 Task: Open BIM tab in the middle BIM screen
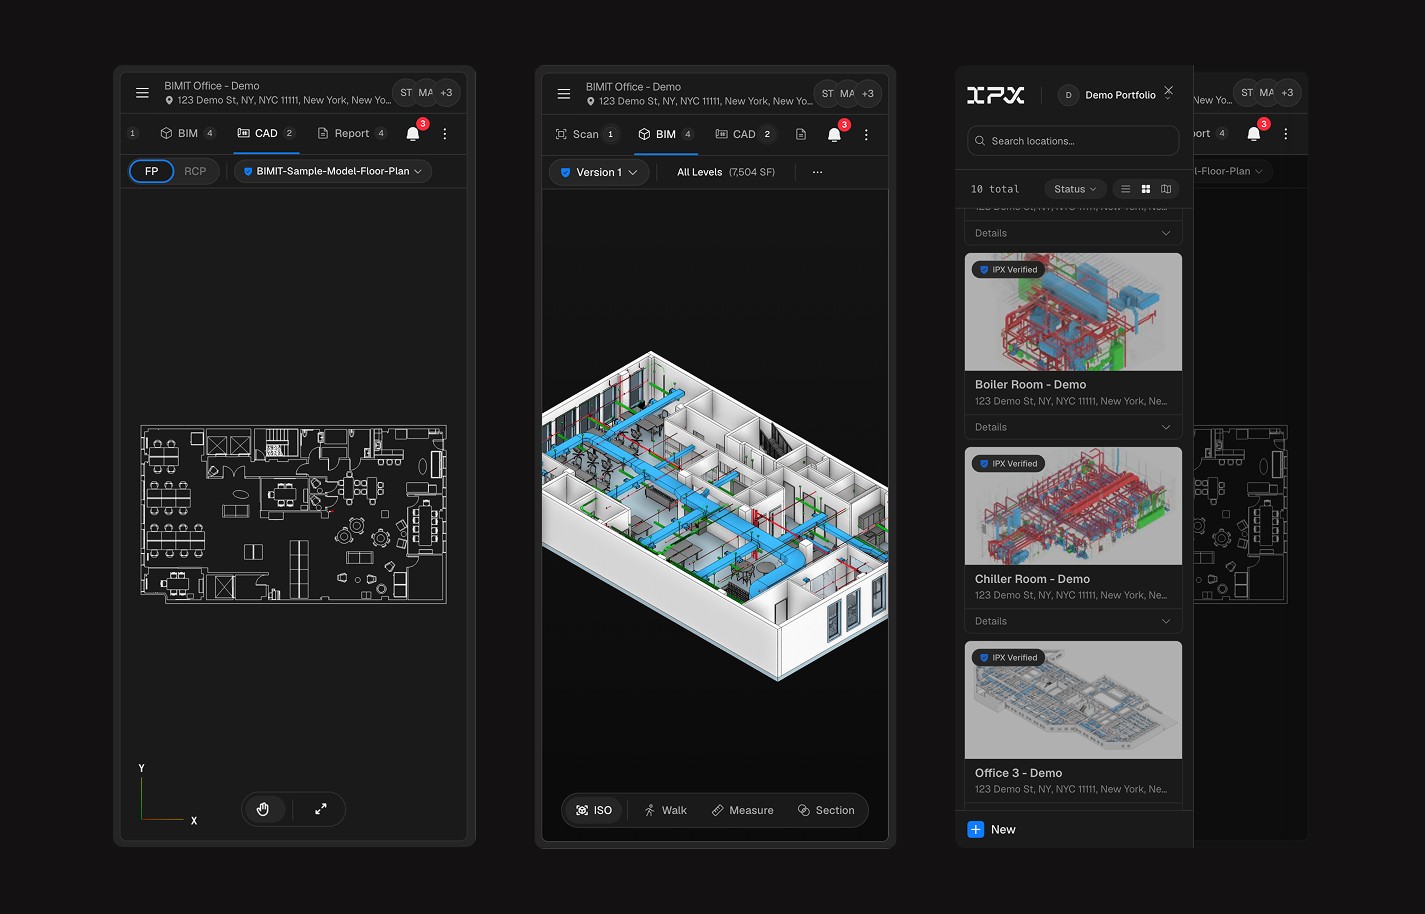click(x=666, y=134)
